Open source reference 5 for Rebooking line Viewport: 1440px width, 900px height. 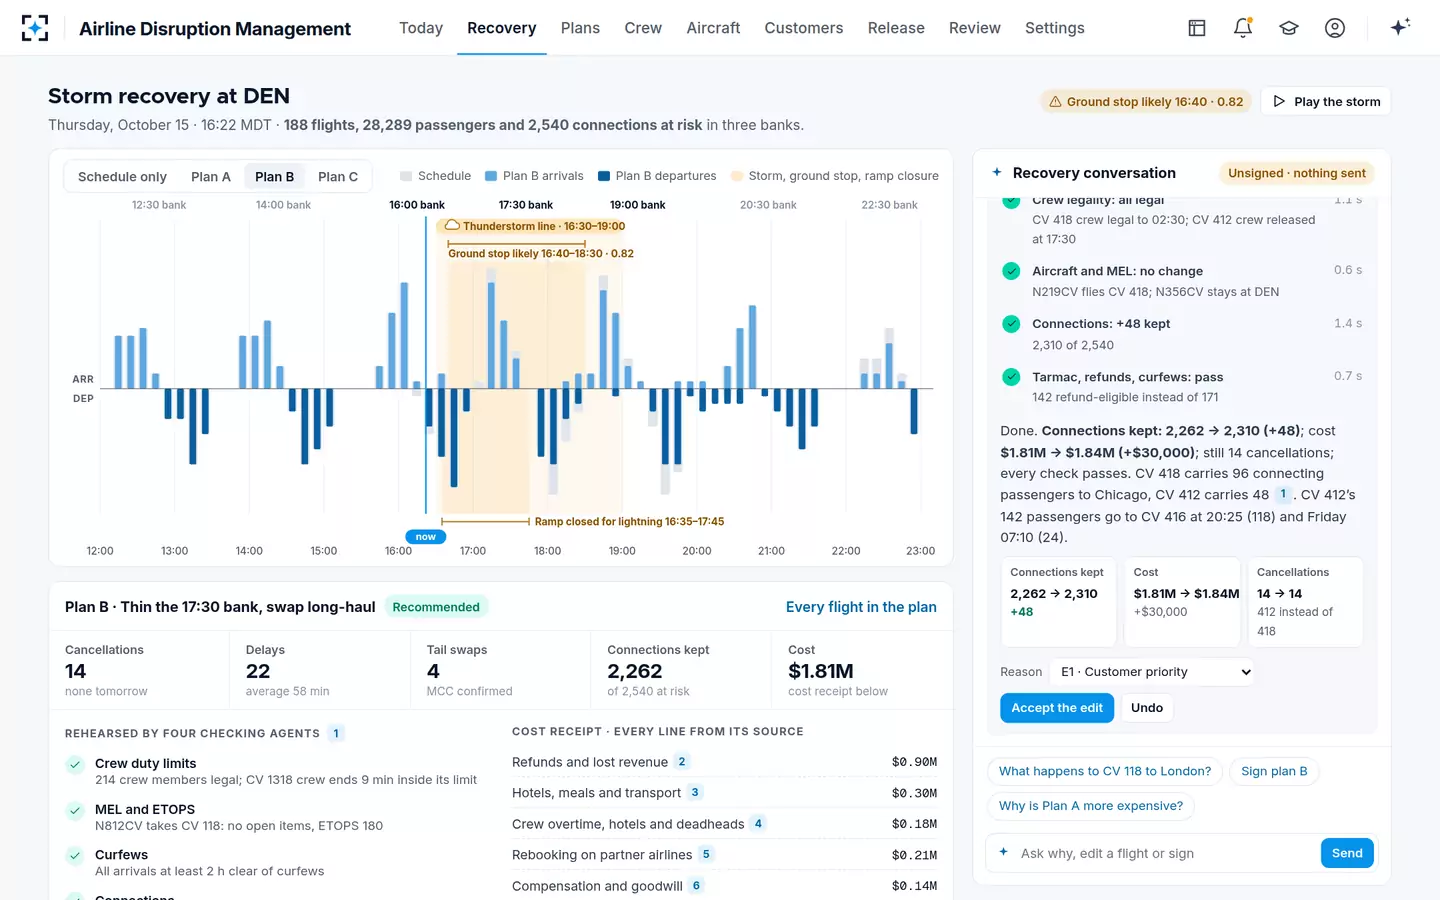point(706,854)
